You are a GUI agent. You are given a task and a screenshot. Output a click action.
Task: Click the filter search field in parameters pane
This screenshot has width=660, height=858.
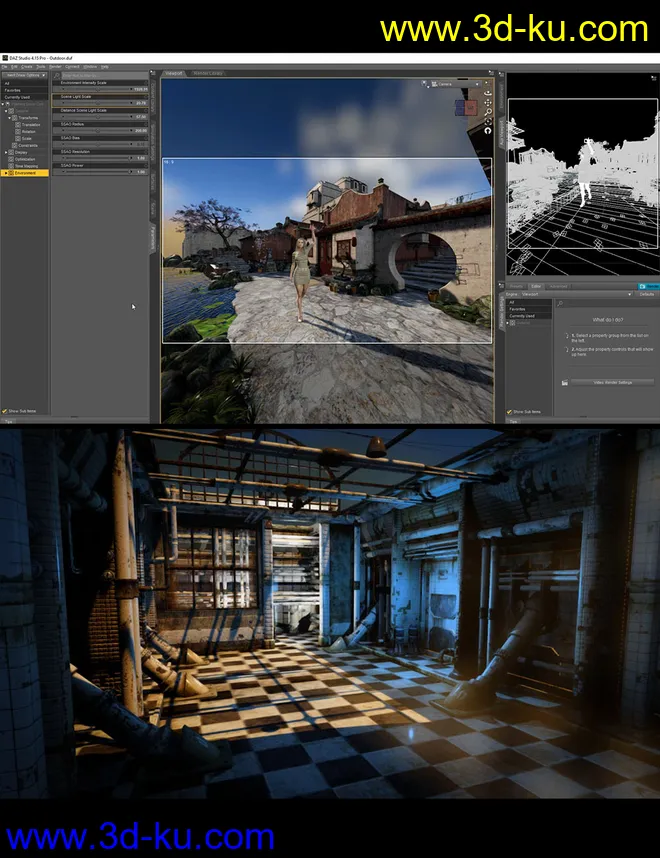tap(105, 76)
